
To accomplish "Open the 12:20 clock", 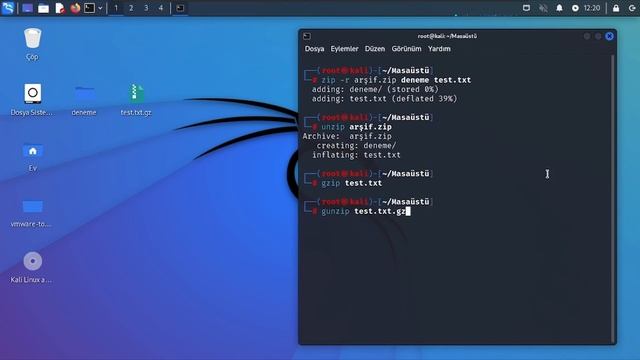I will (592, 8).
